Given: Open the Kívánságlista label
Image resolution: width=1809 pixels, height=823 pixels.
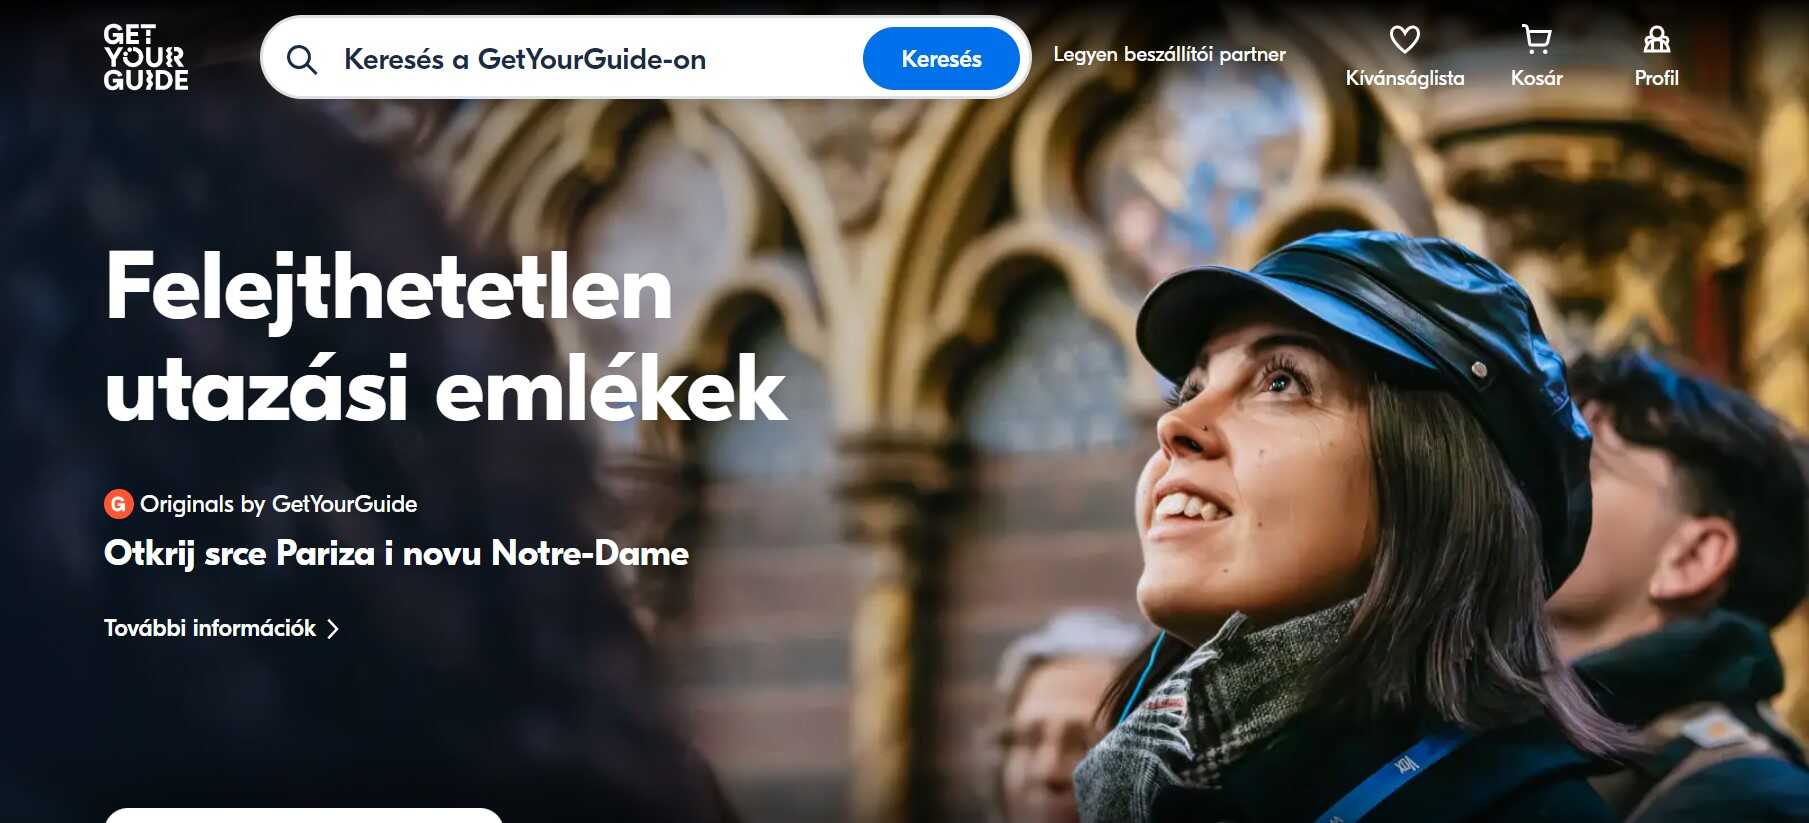Looking at the screenshot, I should [1404, 78].
